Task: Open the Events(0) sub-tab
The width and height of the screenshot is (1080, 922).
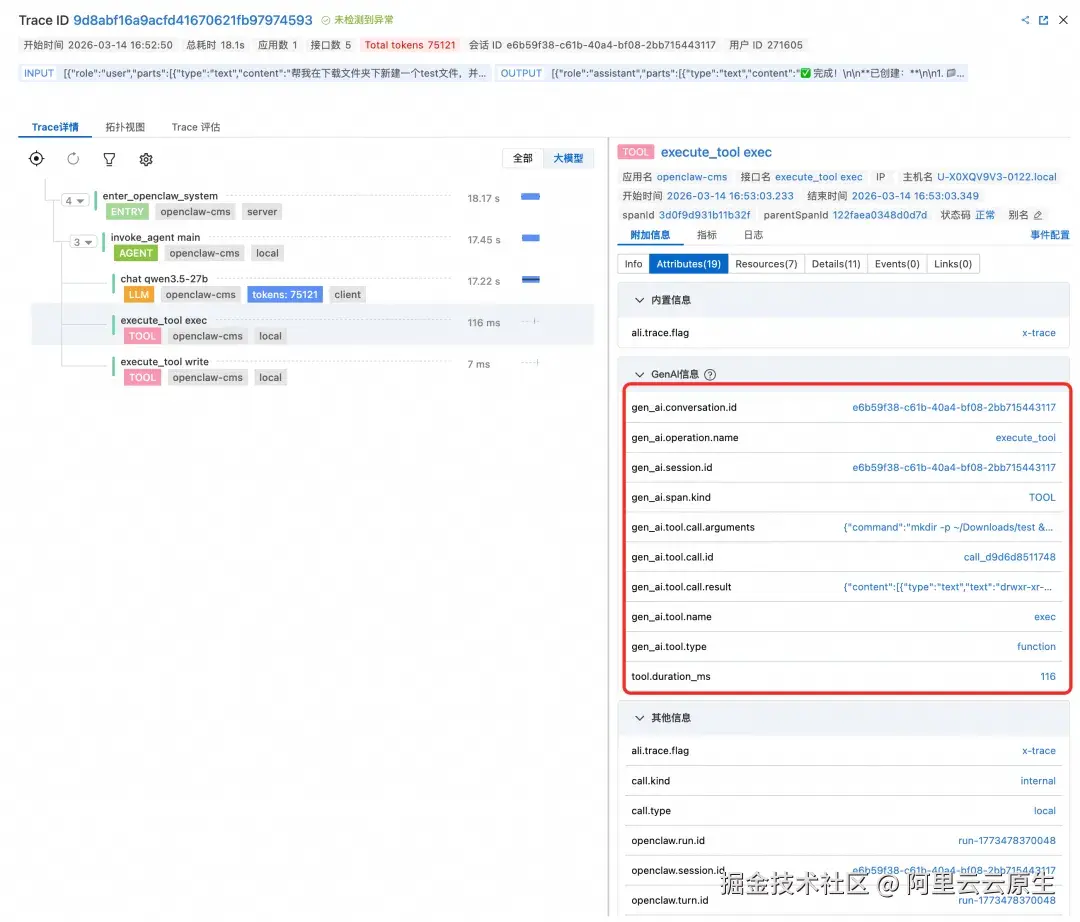Action: point(897,264)
